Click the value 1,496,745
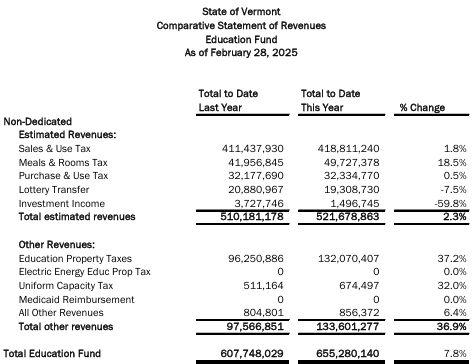This screenshot has height=364, width=476. 355,203
